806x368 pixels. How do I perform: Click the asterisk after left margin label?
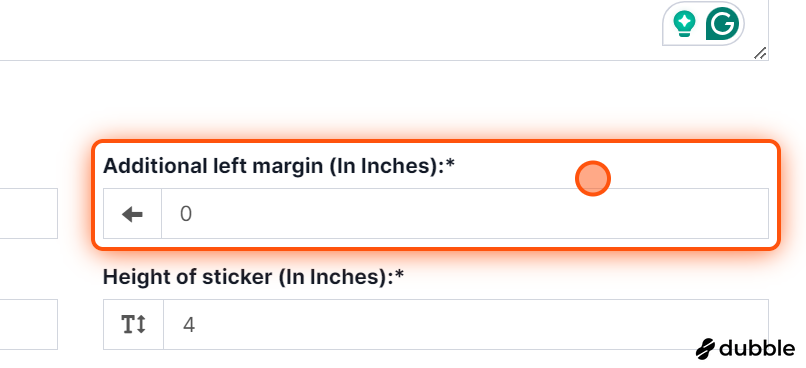pyautogui.click(x=451, y=164)
